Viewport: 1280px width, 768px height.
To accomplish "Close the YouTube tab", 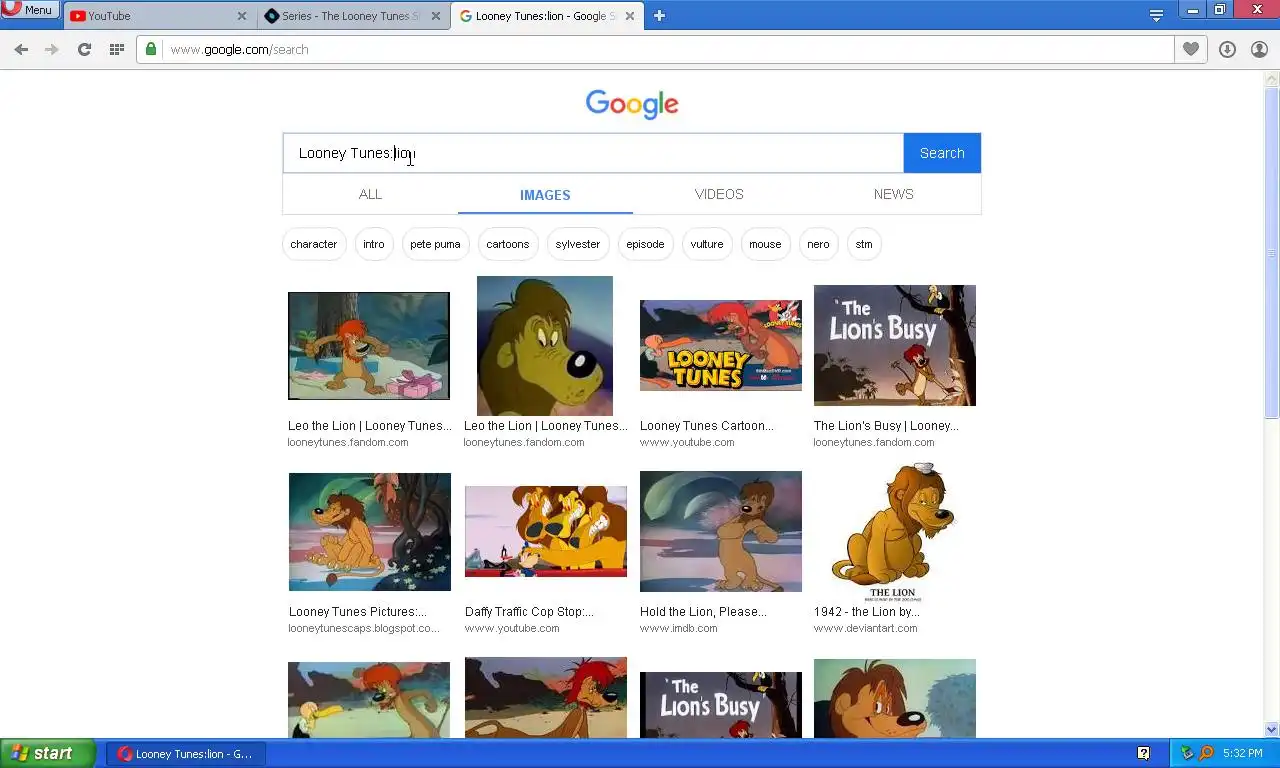I will (x=242, y=16).
